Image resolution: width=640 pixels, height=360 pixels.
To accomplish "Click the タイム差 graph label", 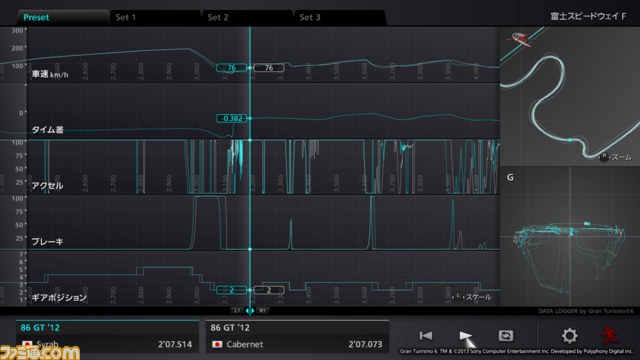I will click(x=48, y=130).
